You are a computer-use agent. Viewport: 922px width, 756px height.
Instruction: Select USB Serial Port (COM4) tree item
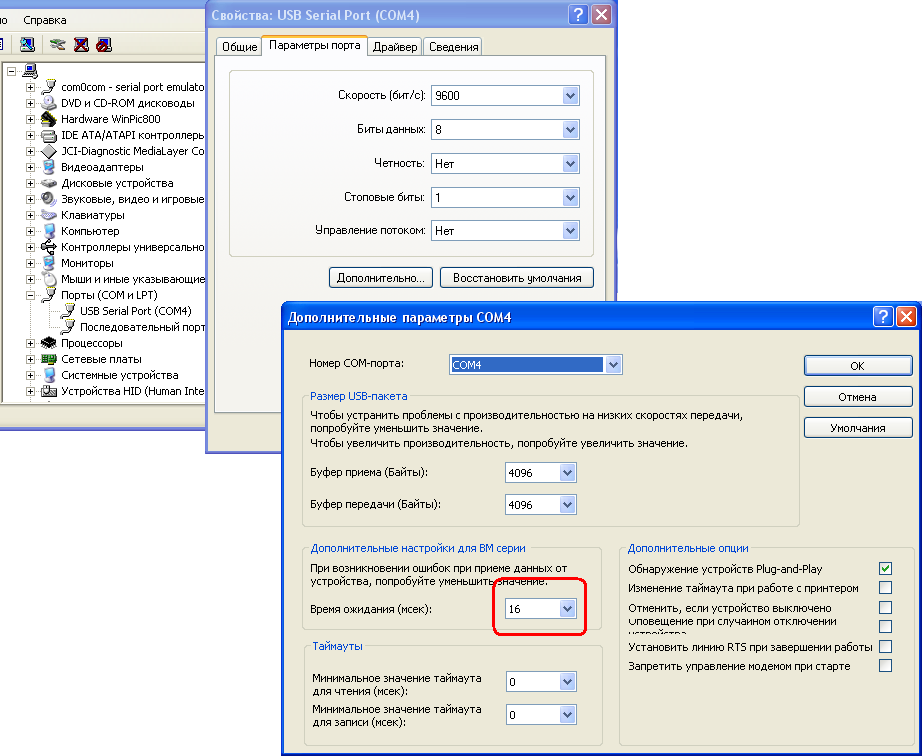point(135,311)
